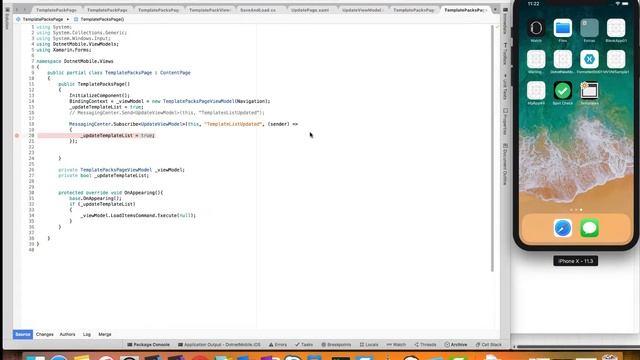Open the Watch app on the simulator
This screenshot has width=640, height=360.
pyautogui.click(x=536, y=29)
